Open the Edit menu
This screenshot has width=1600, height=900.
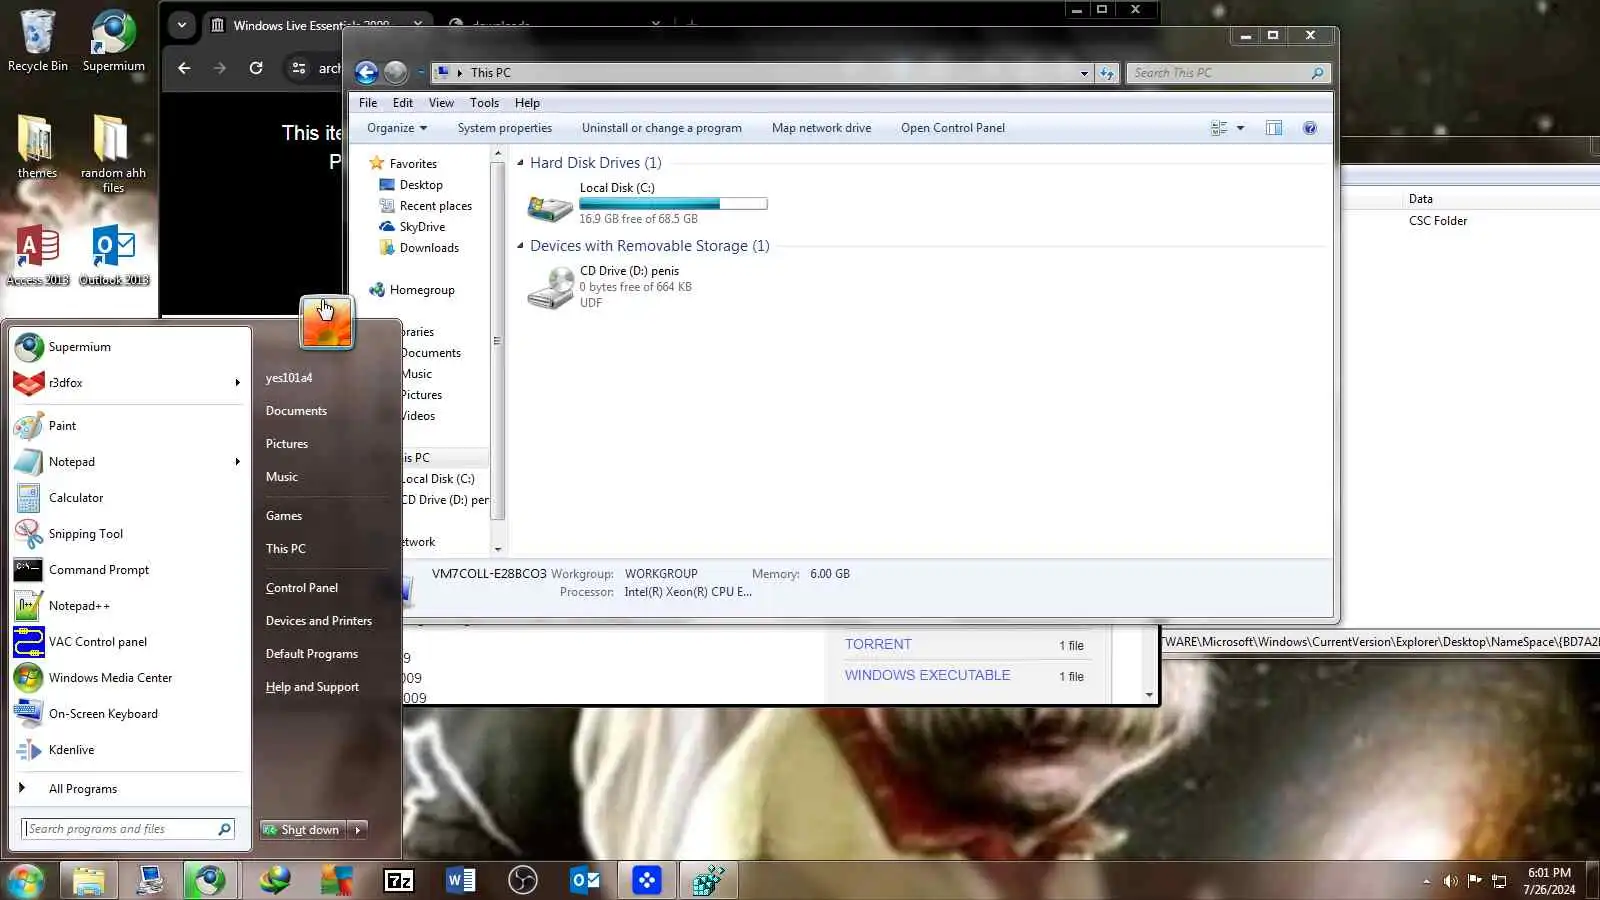[x=403, y=103]
